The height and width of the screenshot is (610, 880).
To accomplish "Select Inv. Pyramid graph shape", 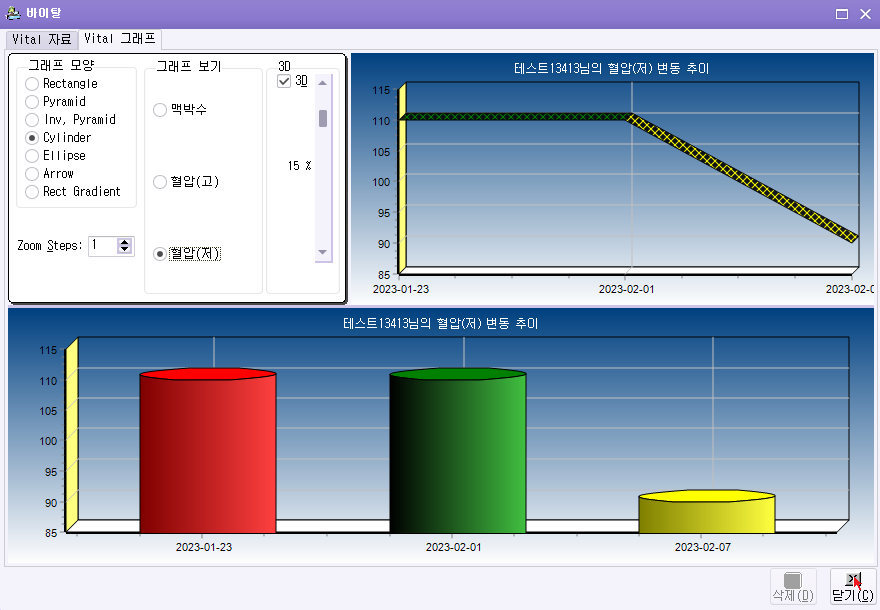I will [71, 120].
